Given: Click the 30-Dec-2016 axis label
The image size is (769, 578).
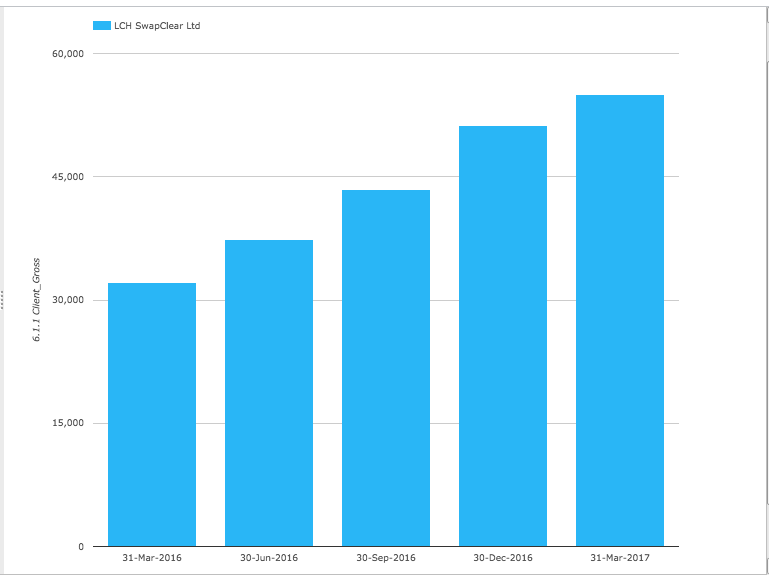Looking at the screenshot, I should (503, 558).
